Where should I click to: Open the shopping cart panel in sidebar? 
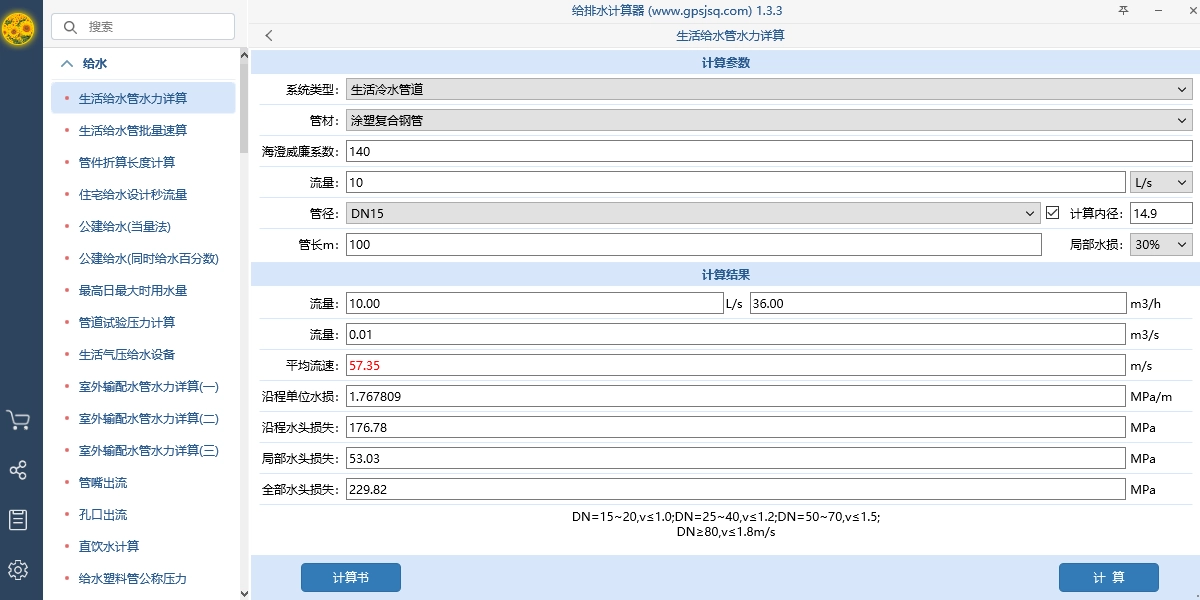(x=18, y=420)
